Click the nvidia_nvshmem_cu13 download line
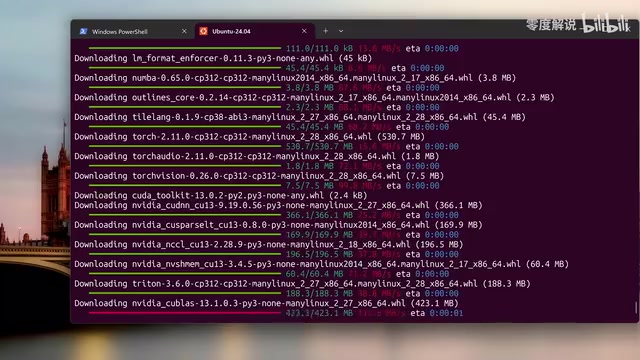This screenshot has height=360, width=640. pos(321,264)
